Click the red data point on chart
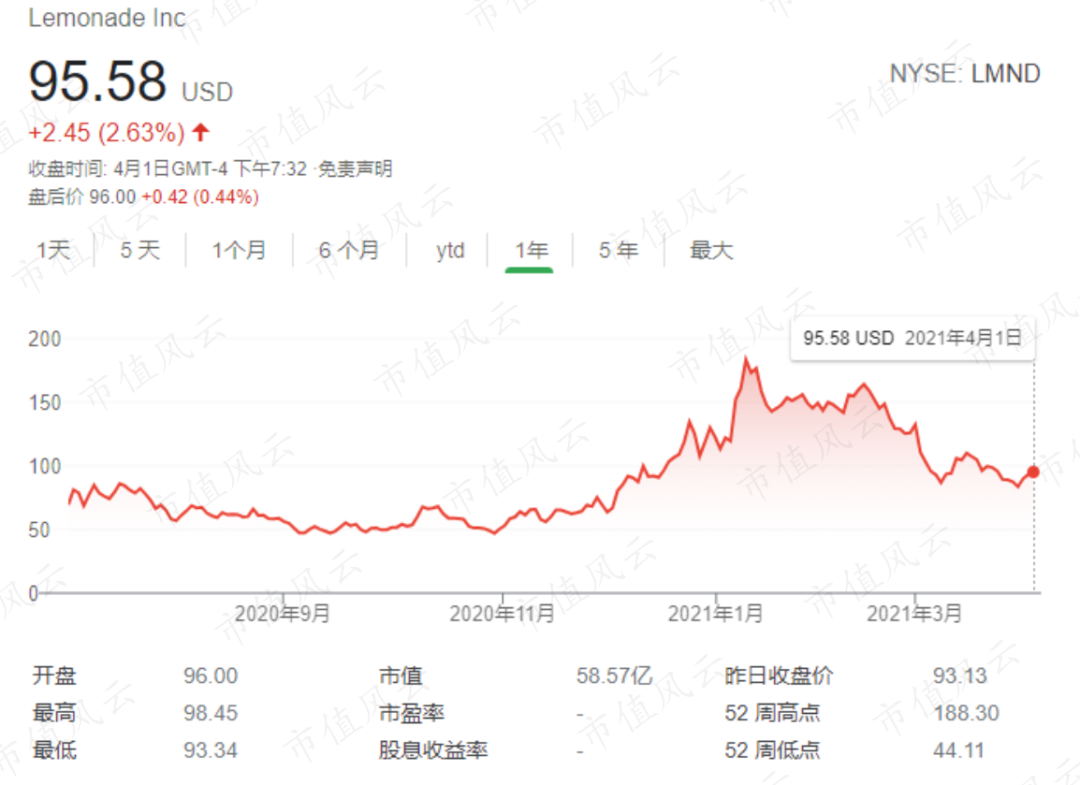1080x785 pixels. [x=1033, y=472]
